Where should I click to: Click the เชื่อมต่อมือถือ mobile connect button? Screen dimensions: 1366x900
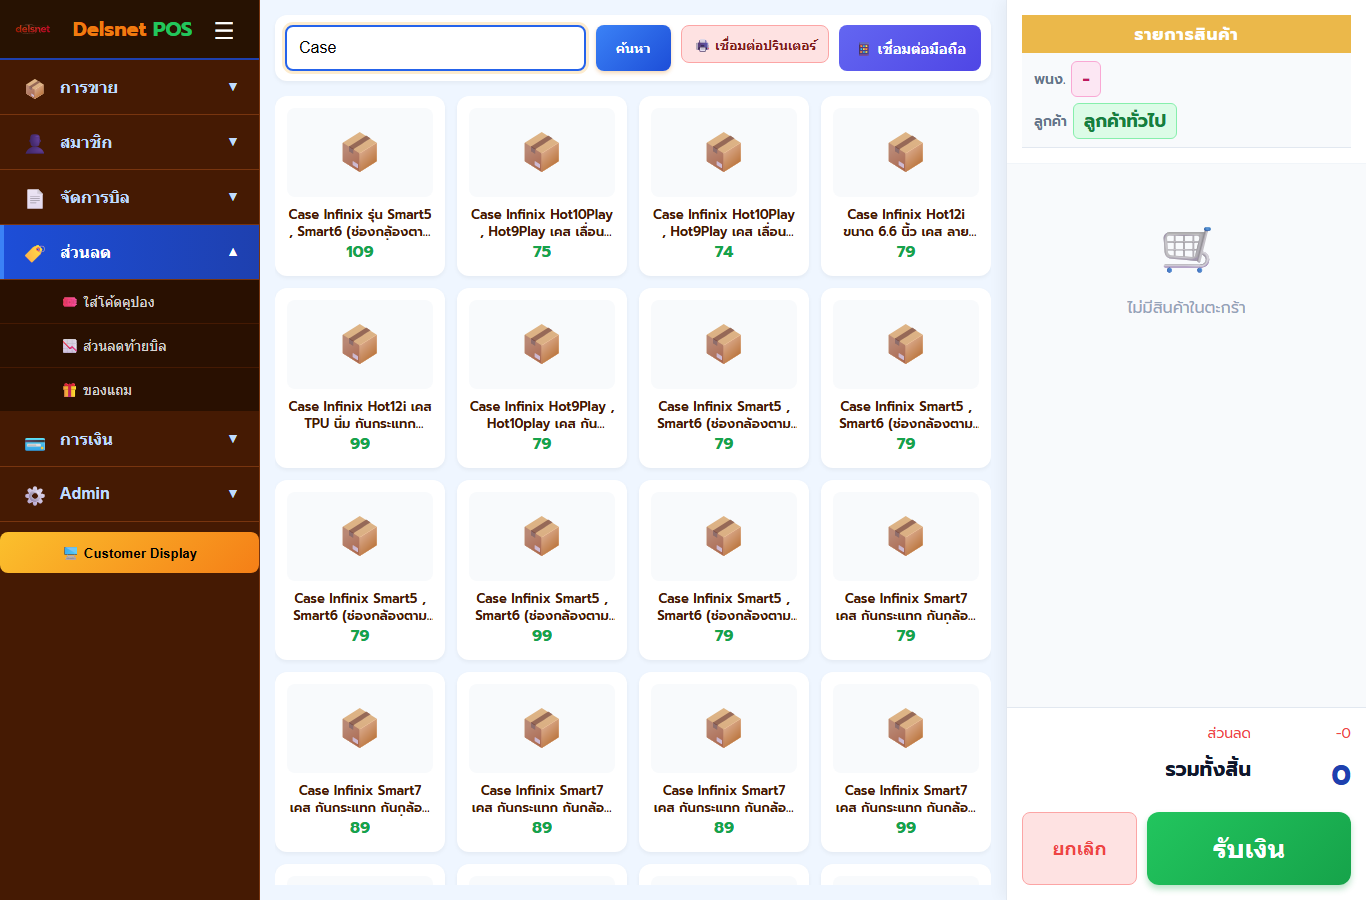tap(910, 48)
